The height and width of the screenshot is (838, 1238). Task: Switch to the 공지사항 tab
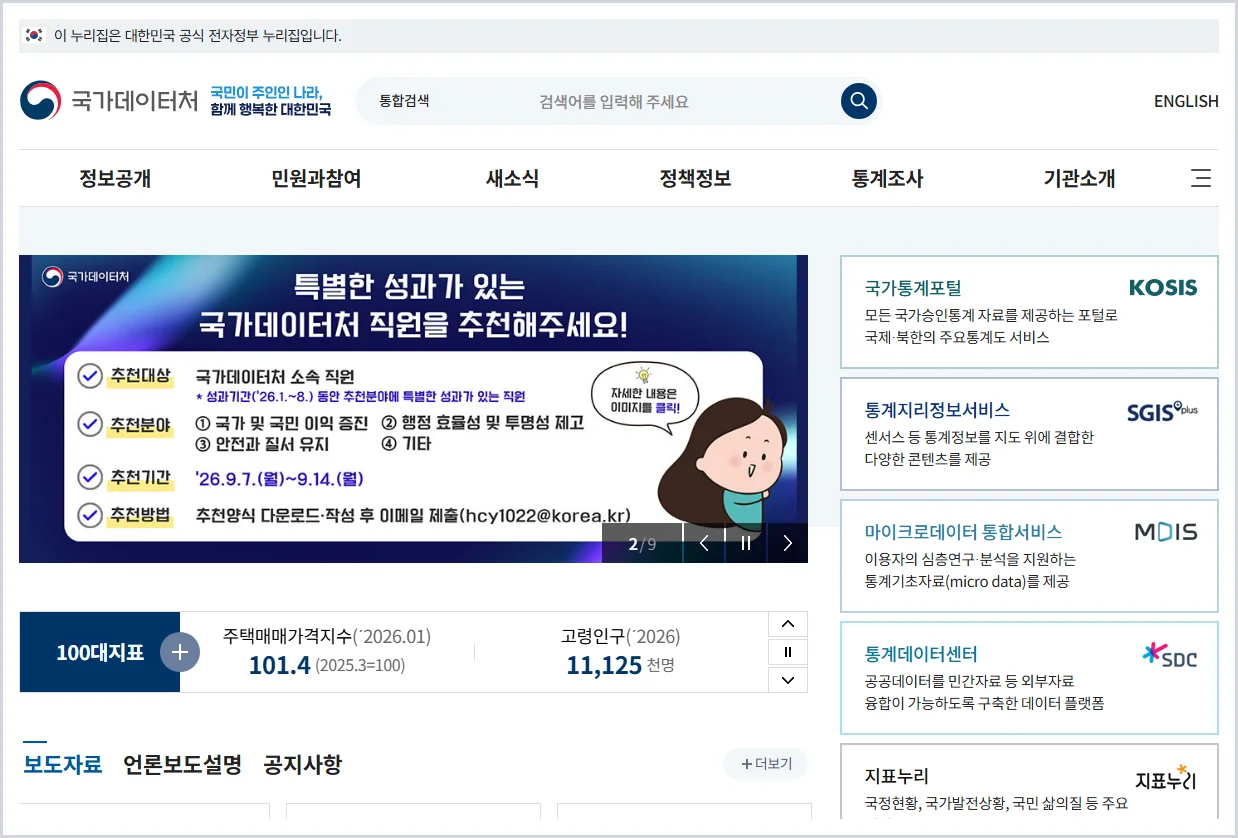click(x=303, y=765)
